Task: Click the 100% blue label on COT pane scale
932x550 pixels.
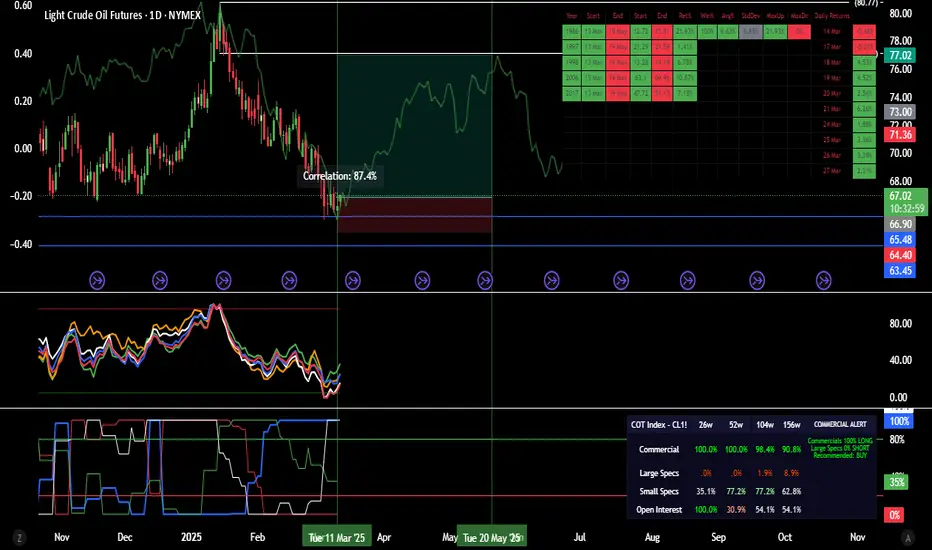Action: [x=899, y=421]
